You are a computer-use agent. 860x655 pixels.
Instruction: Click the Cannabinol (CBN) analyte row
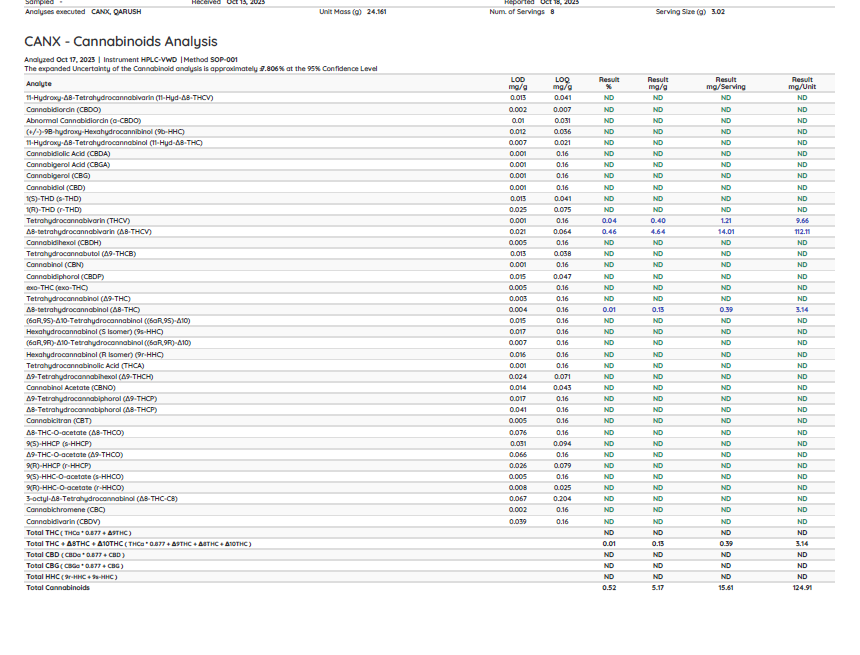point(54,265)
